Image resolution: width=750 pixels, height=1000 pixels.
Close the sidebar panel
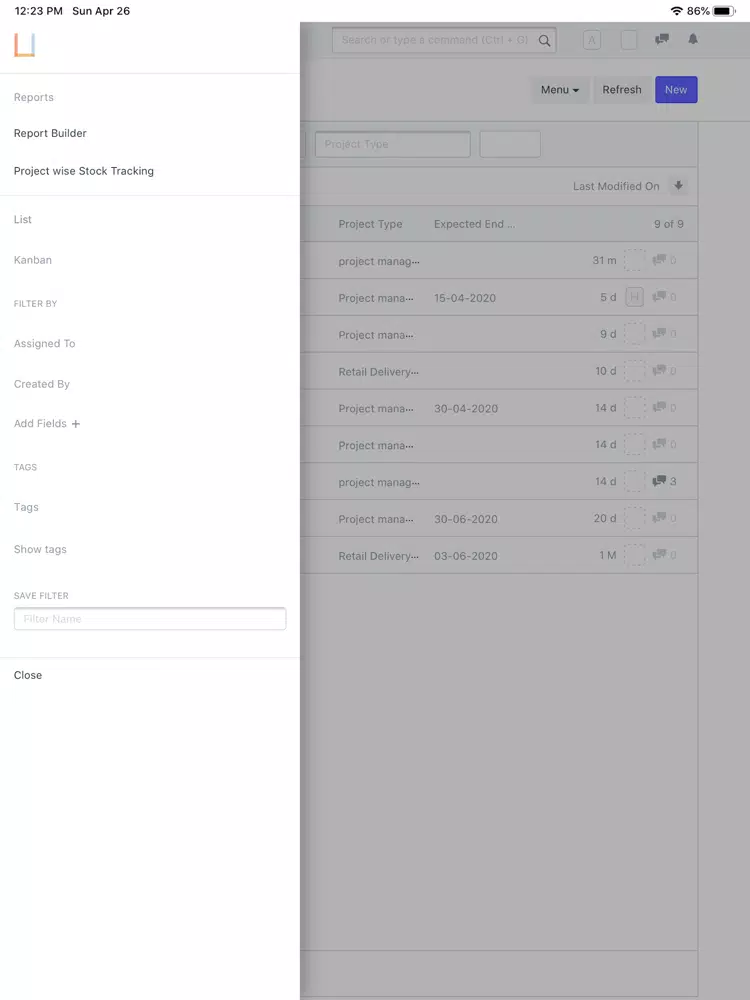pyautogui.click(x=28, y=675)
